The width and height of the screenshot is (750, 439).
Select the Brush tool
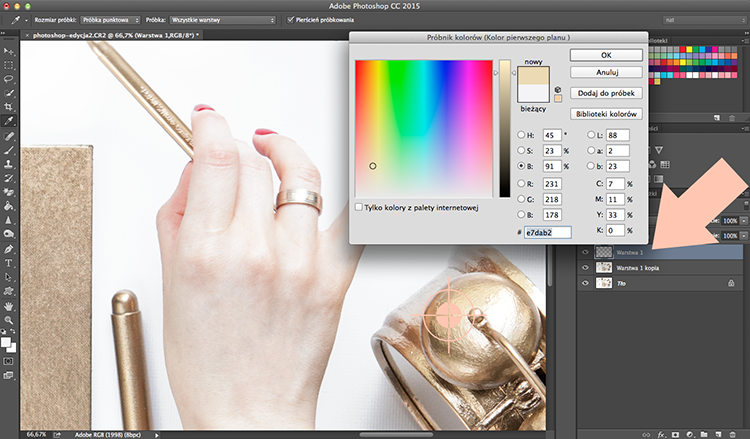click(9, 150)
